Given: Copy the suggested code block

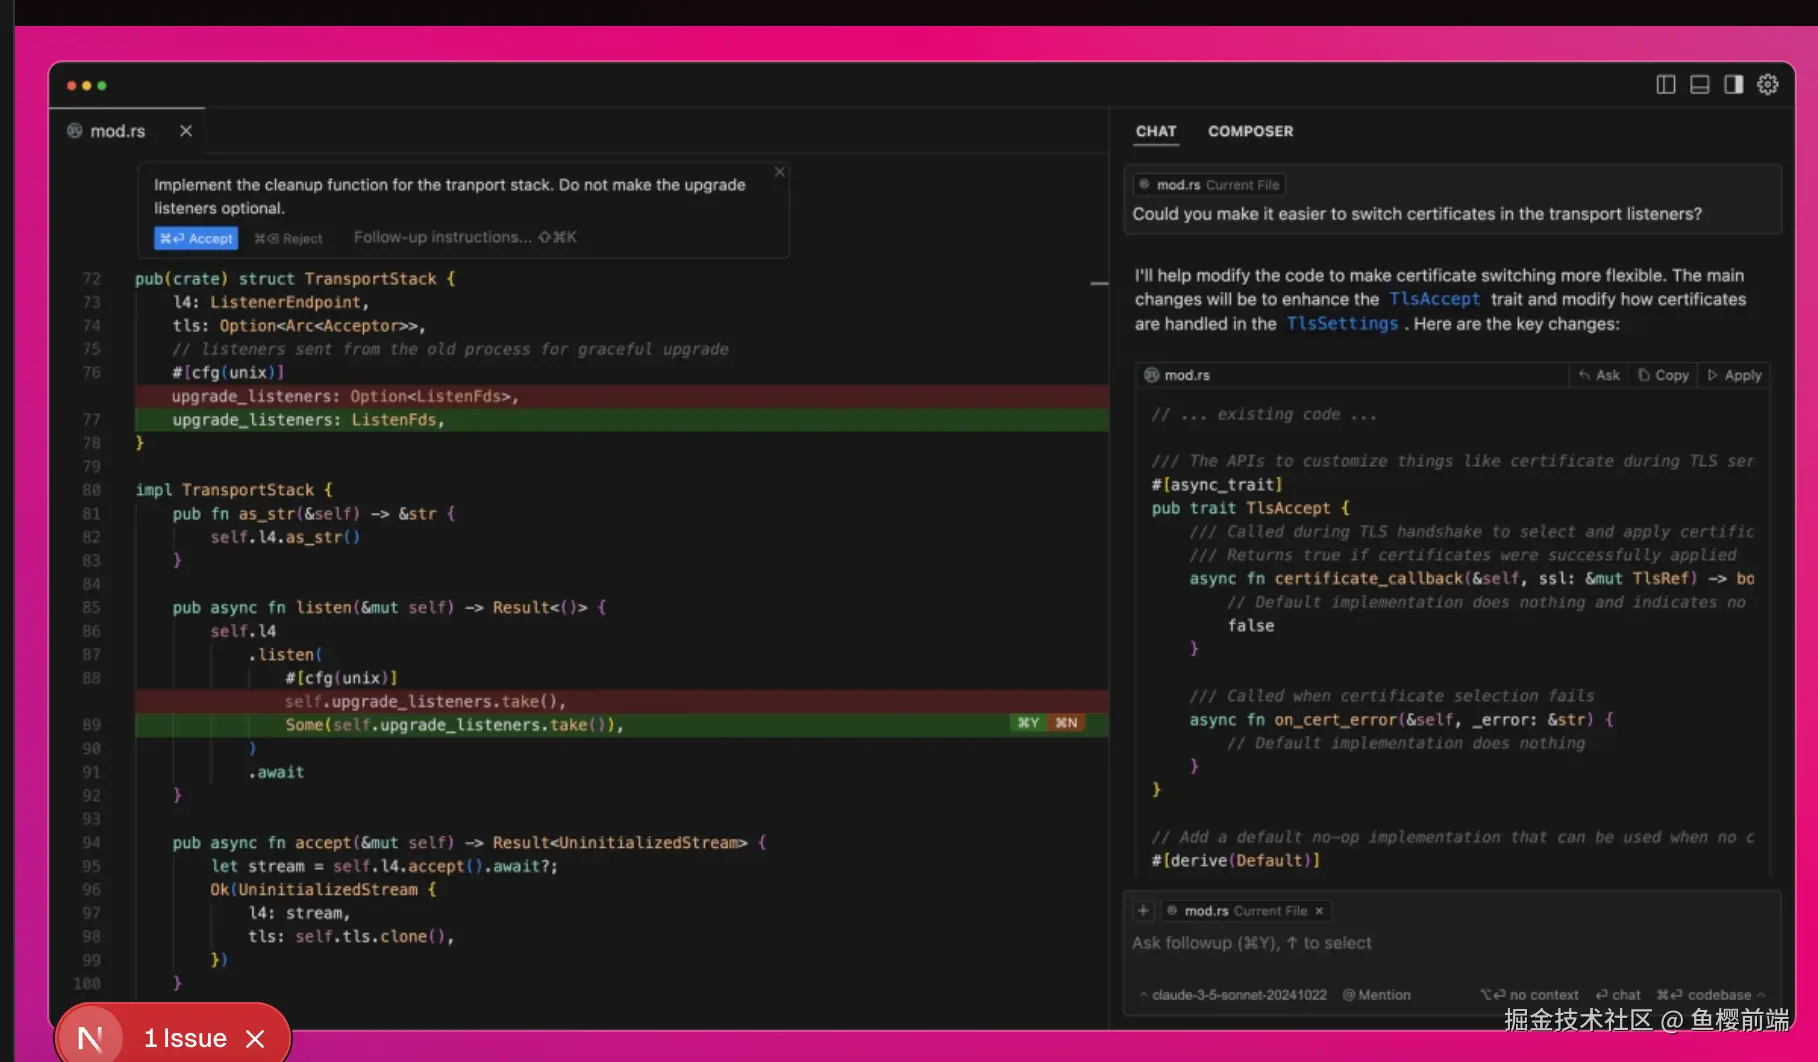Looking at the screenshot, I should click(x=1663, y=375).
